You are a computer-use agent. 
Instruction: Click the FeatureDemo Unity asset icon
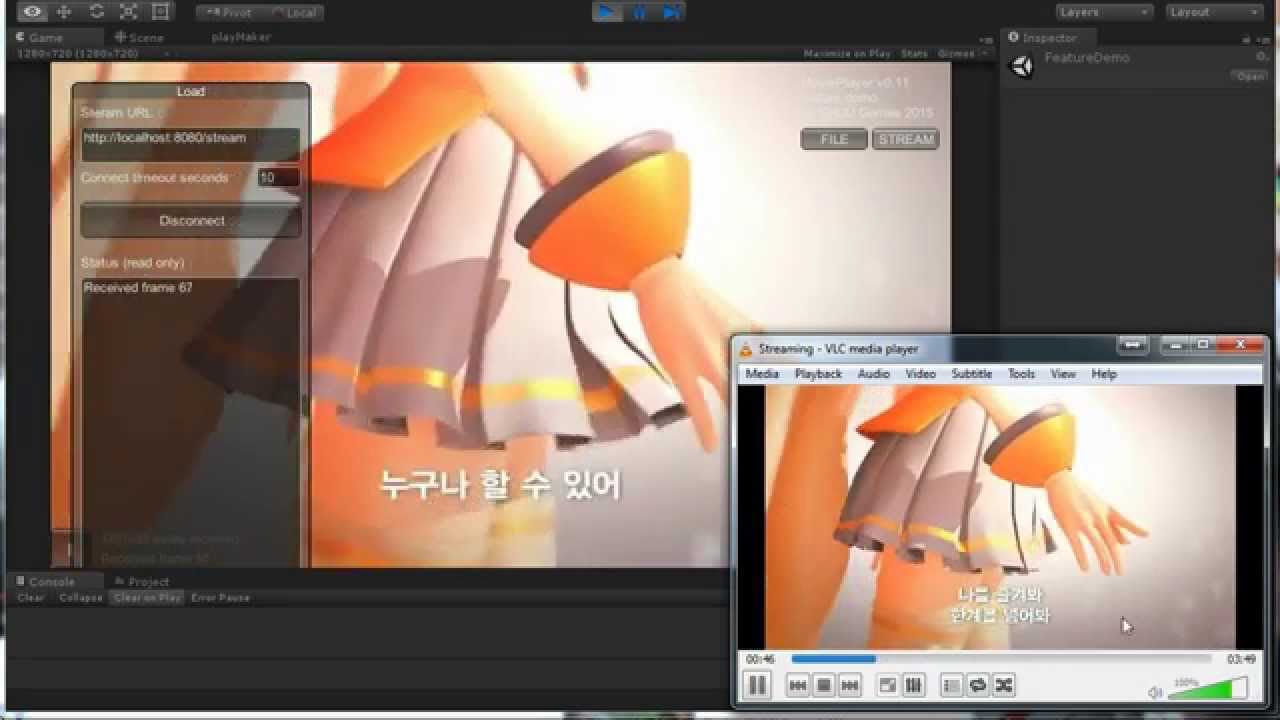pos(1022,67)
